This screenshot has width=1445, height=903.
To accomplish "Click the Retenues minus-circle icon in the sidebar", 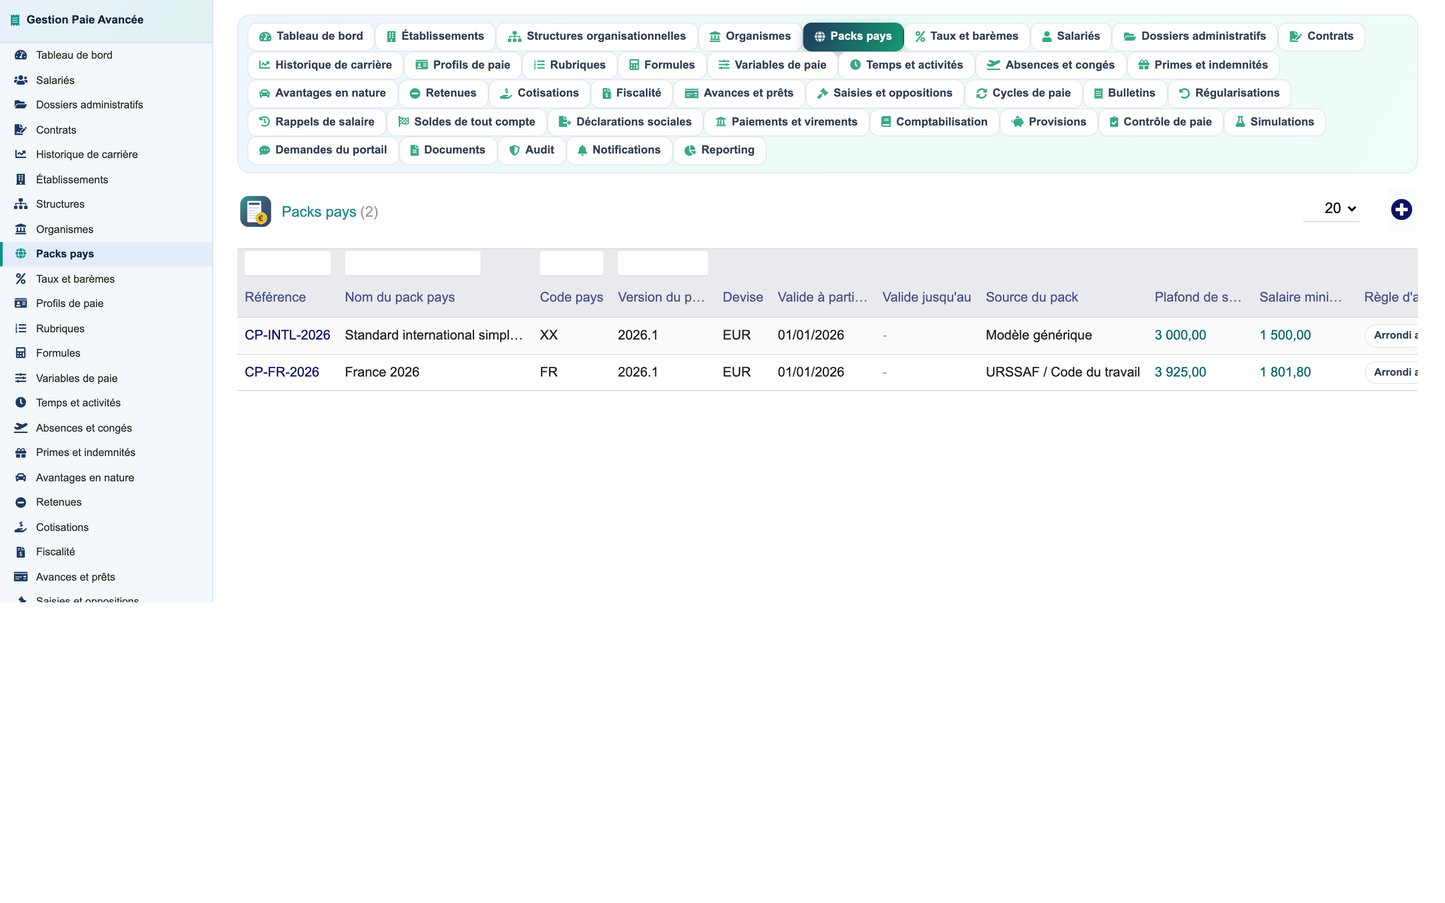I will pyautogui.click(x=20, y=502).
